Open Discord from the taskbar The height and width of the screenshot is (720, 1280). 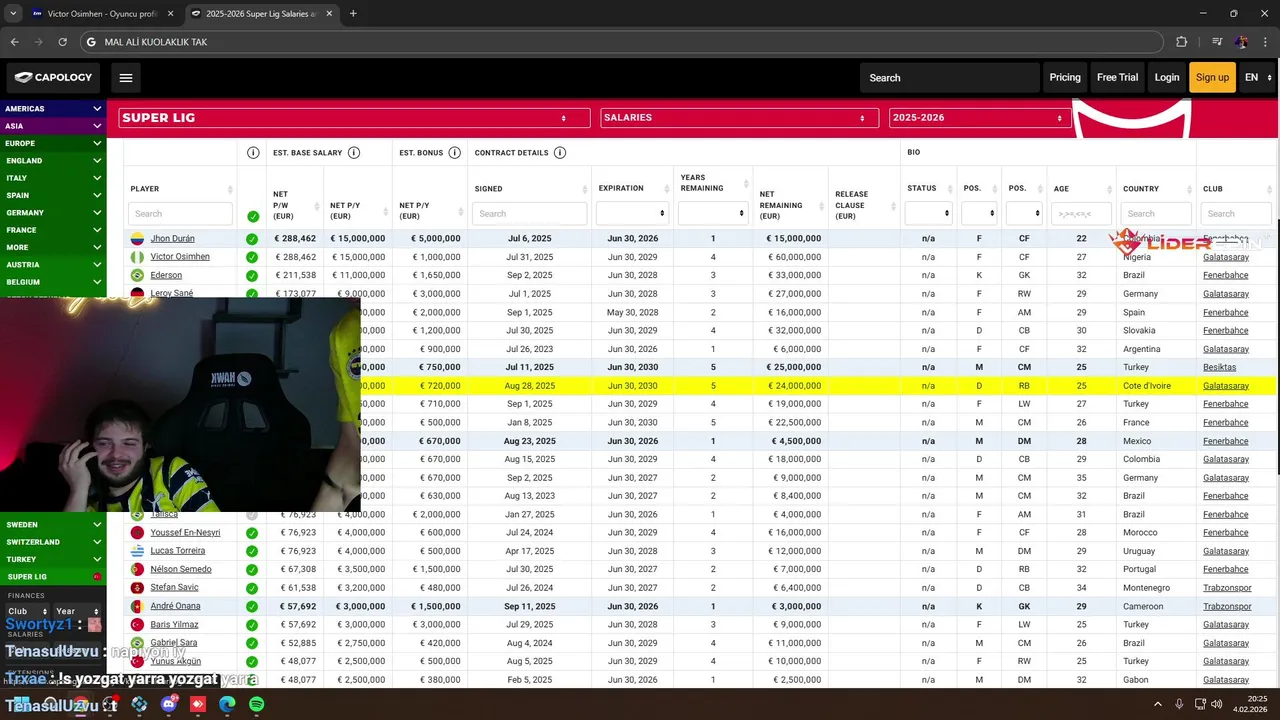coord(168,704)
